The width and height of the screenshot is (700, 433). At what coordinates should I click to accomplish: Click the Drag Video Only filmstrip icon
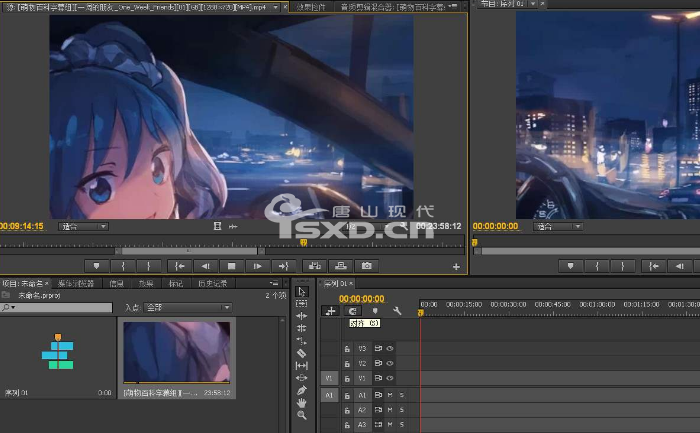[x=217, y=226]
